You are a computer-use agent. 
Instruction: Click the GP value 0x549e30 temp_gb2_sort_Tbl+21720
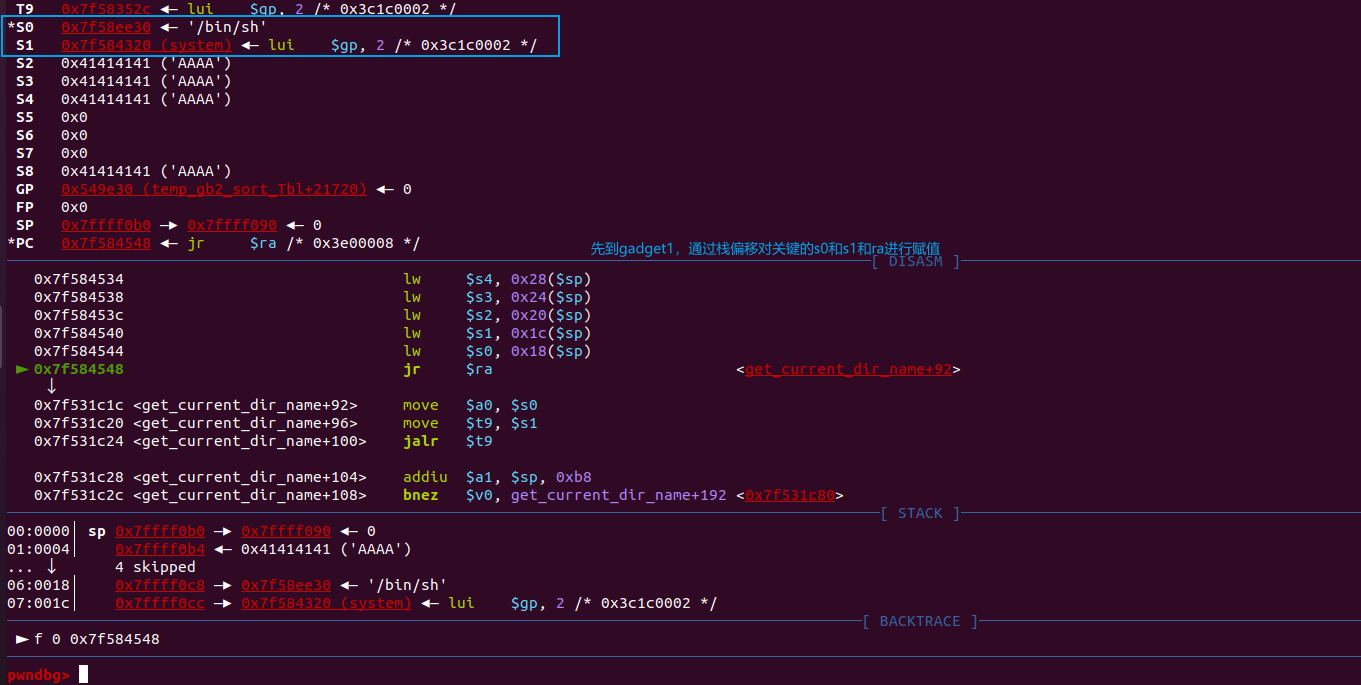pyautogui.click(x=214, y=189)
